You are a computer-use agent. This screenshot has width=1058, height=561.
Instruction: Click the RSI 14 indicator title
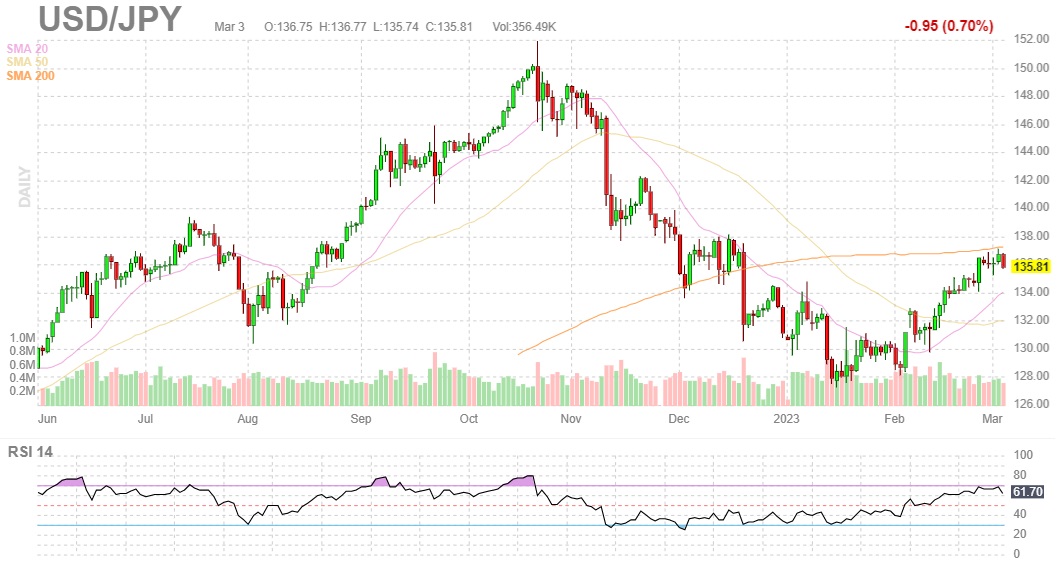point(30,452)
